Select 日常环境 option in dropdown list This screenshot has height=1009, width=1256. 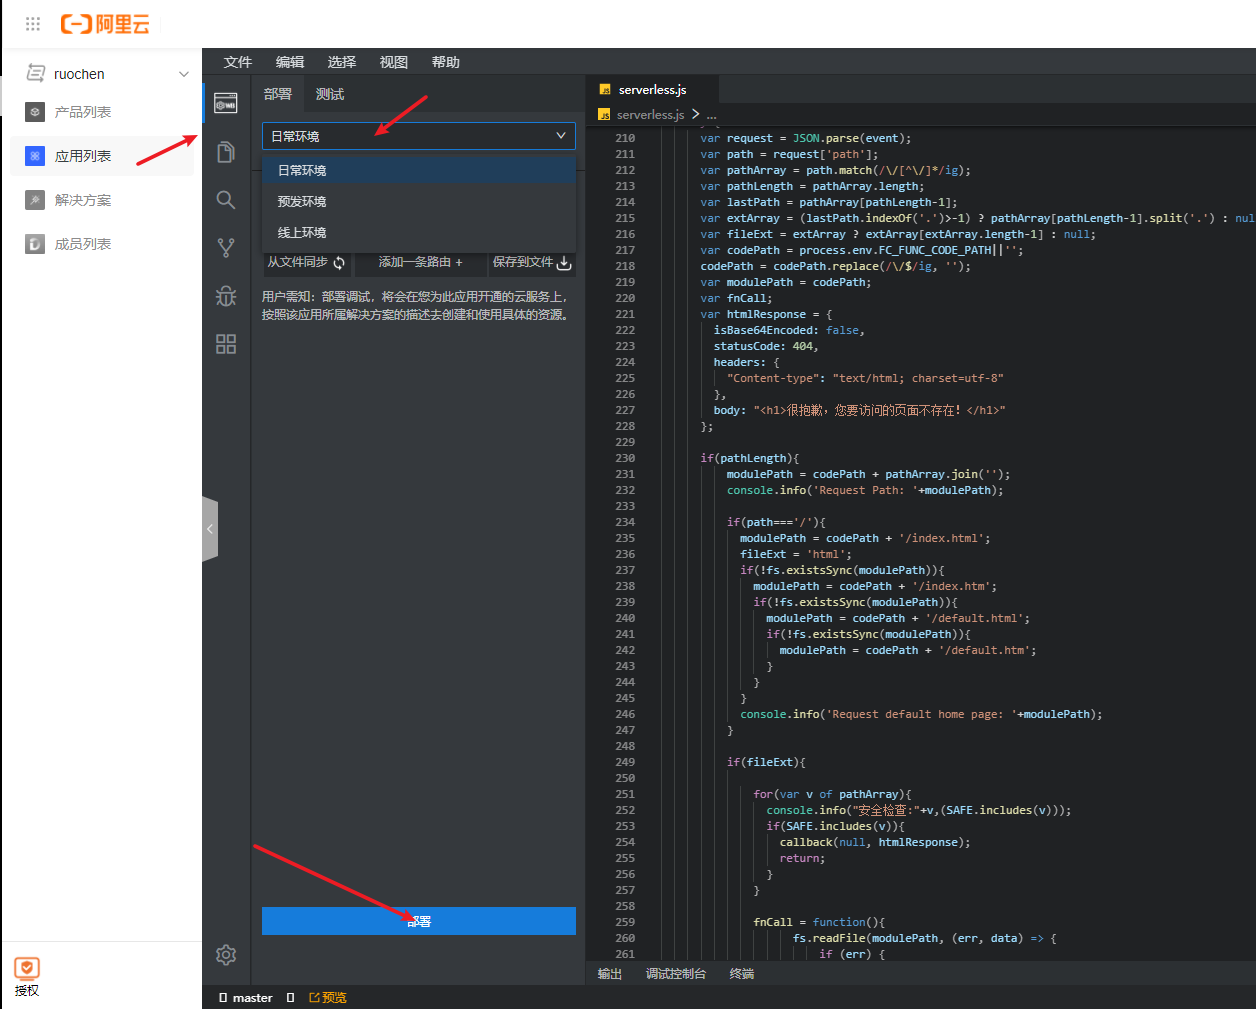tap(419, 170)
